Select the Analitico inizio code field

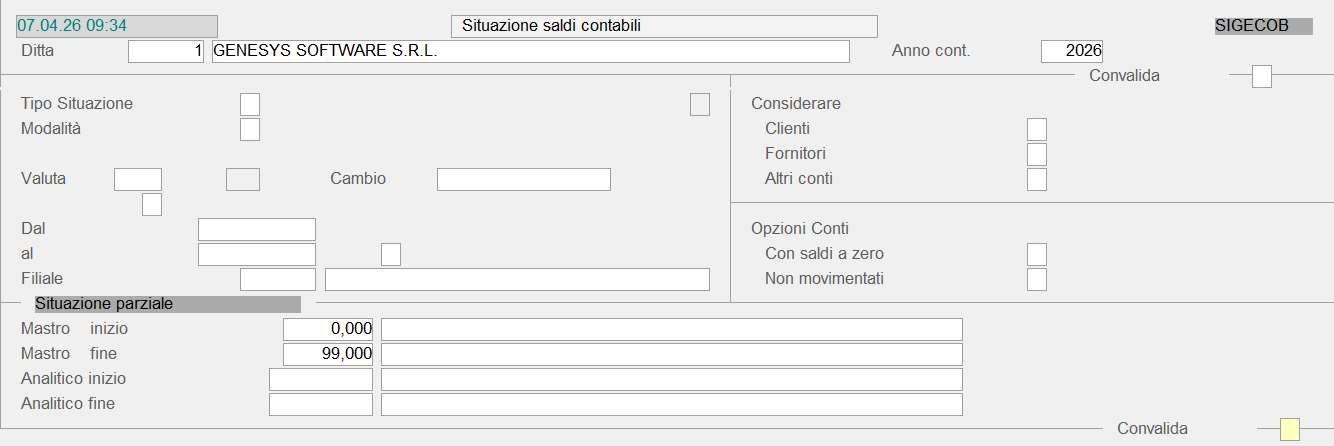click(x=321, y=379)
